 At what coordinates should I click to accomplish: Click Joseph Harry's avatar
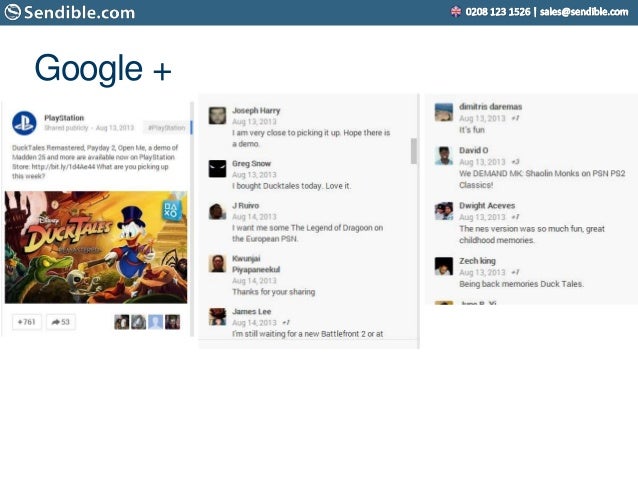[217, 116]
